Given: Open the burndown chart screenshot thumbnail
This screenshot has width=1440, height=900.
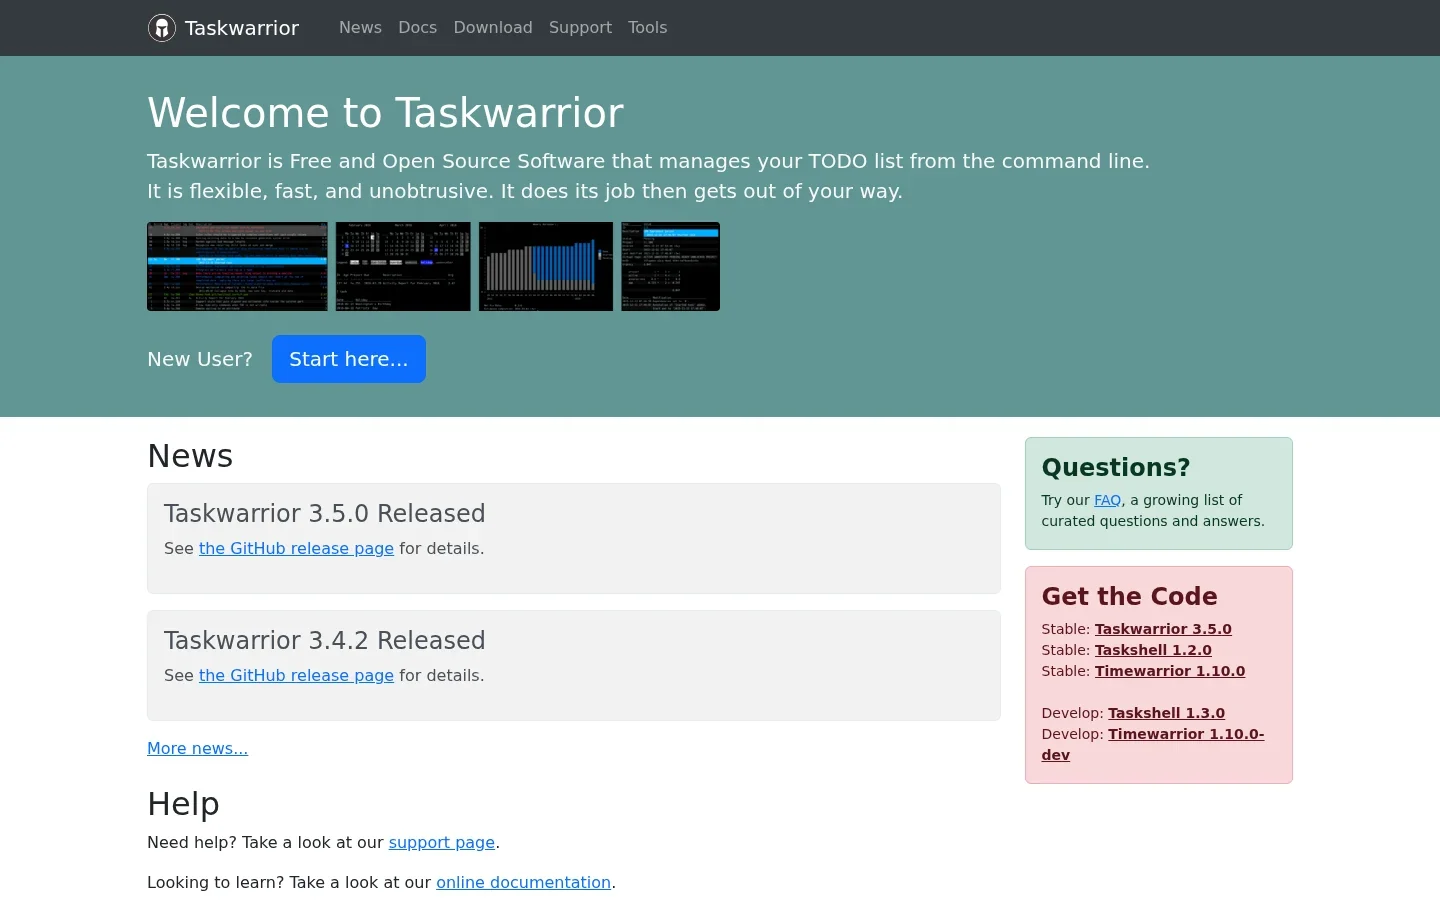Looking at the screenshot, I should [546, 266].
